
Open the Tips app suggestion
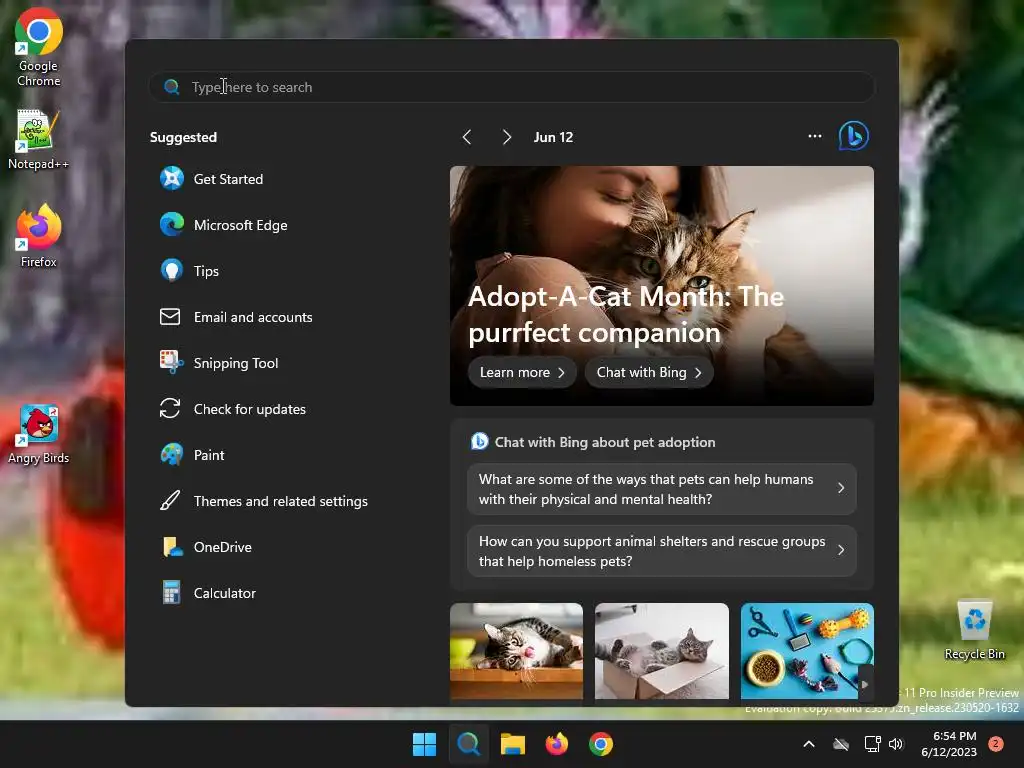pyautogui.click(x=189, y=271)
